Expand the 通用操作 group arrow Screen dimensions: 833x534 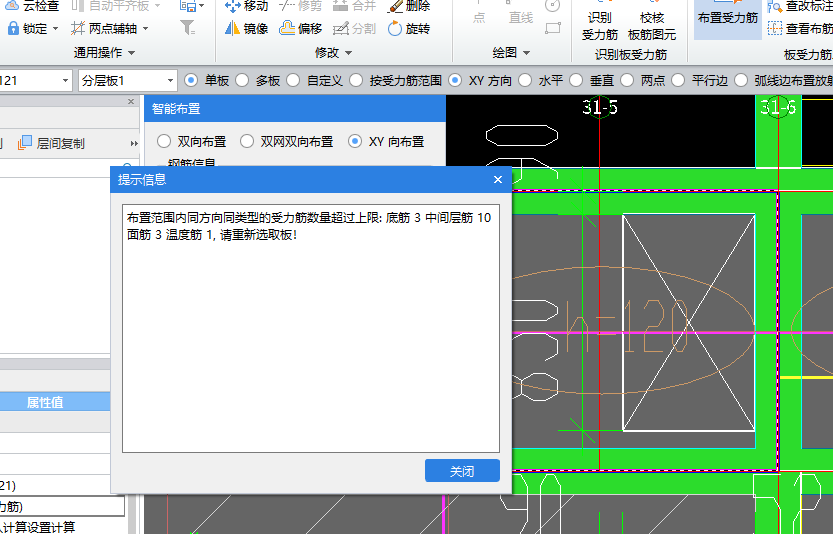(131, 53)
